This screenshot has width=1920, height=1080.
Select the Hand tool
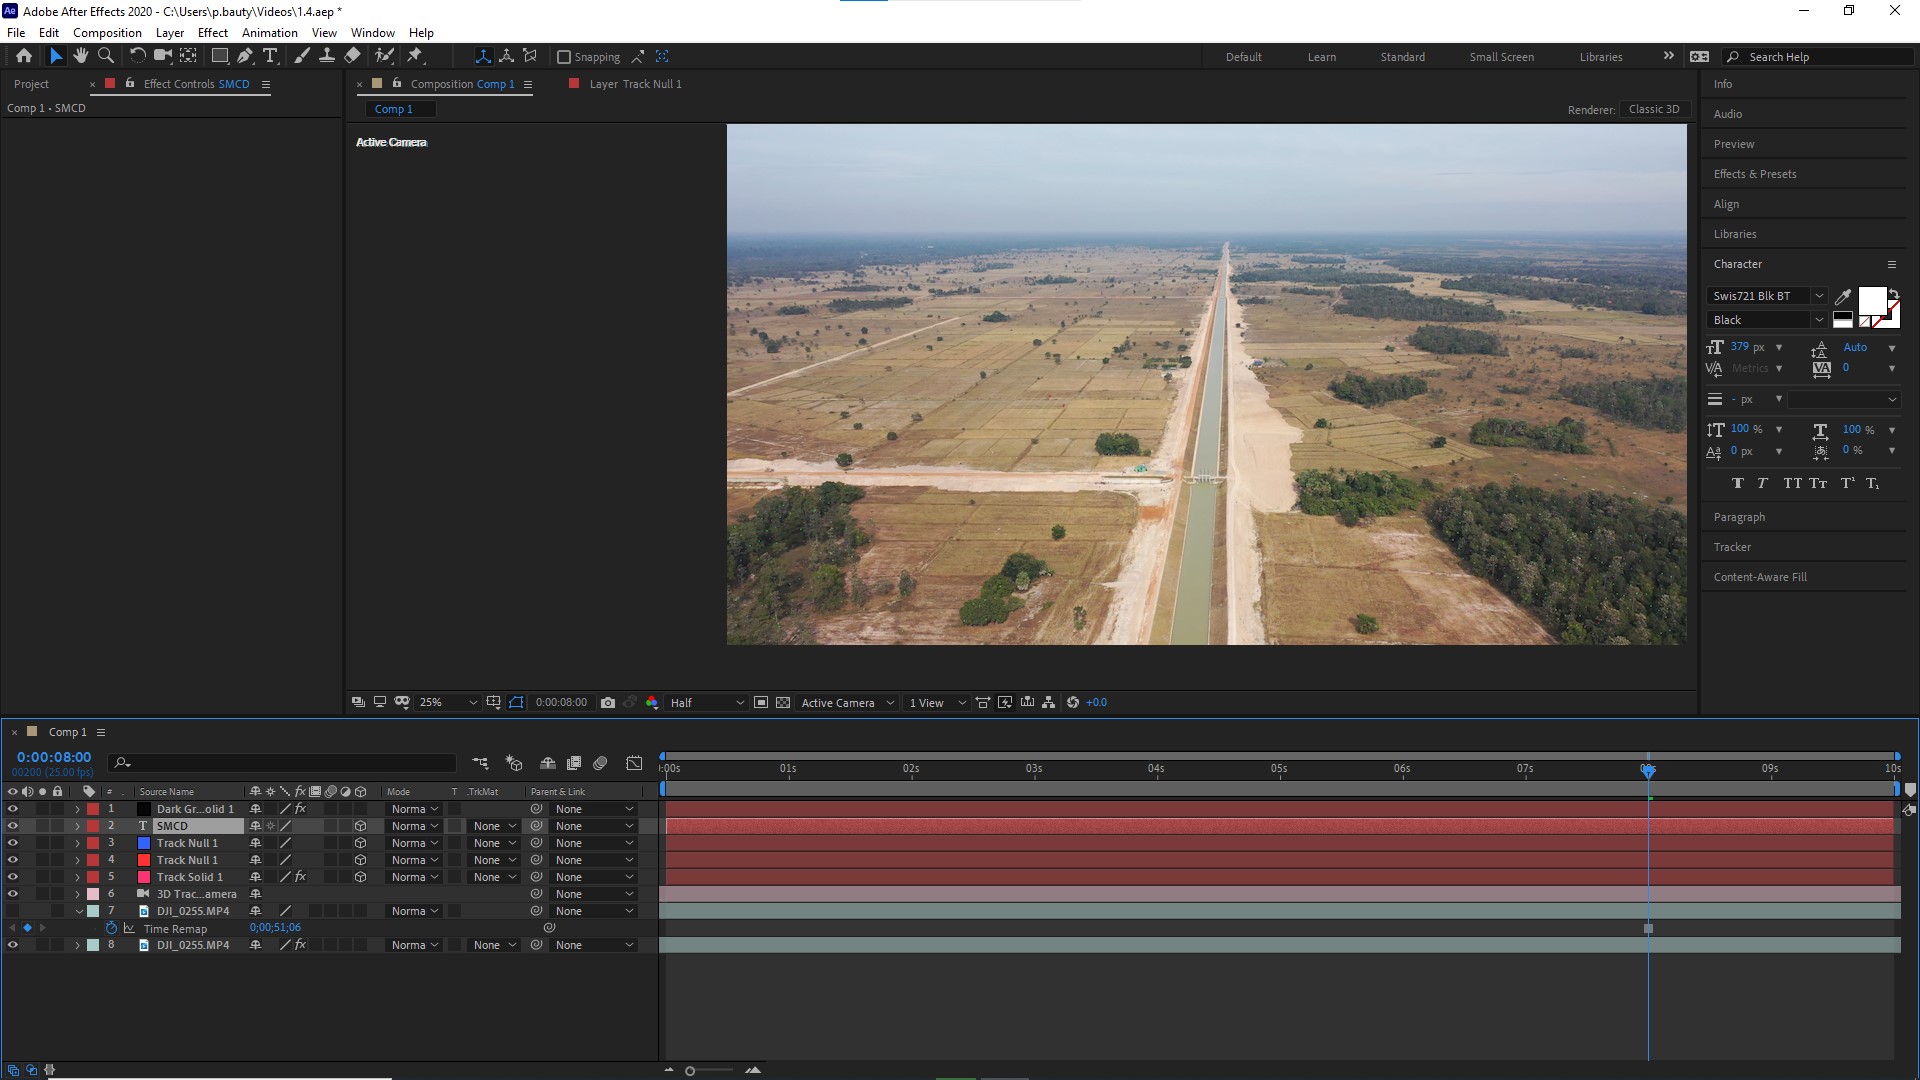click(x=81, y=56)
